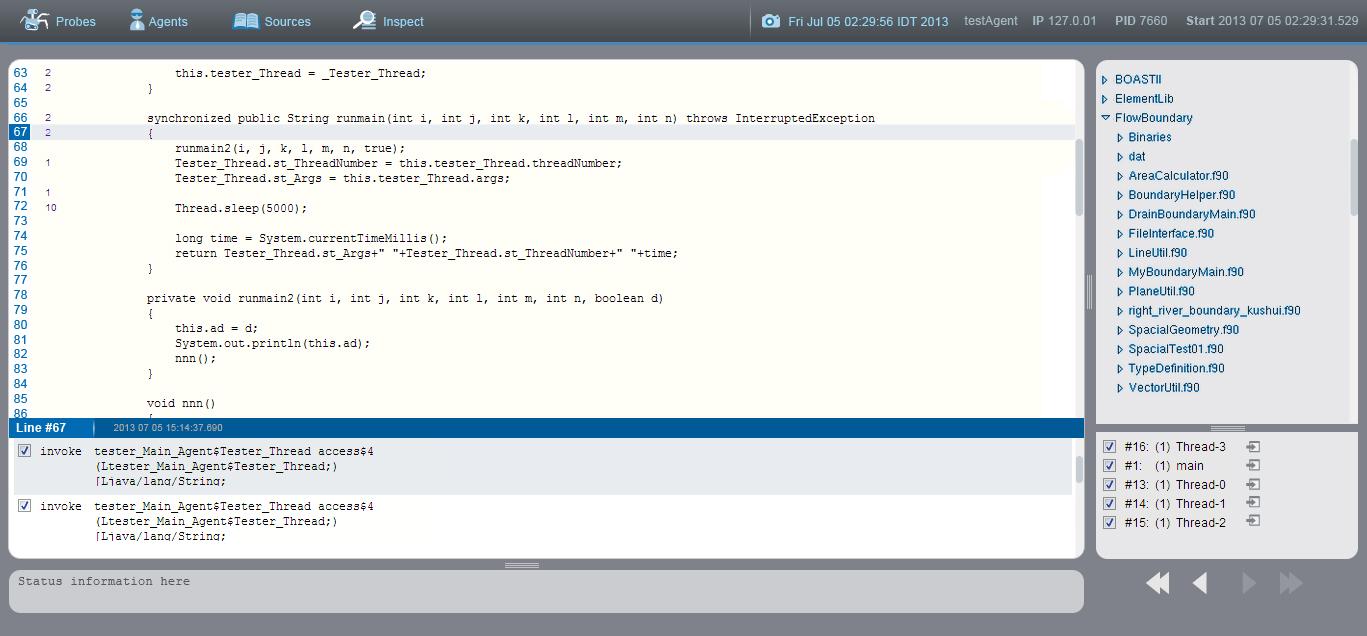Viewport: 1367px width, 636px height.
Task: Open the Probes menu
Action: tap(58, 21)
